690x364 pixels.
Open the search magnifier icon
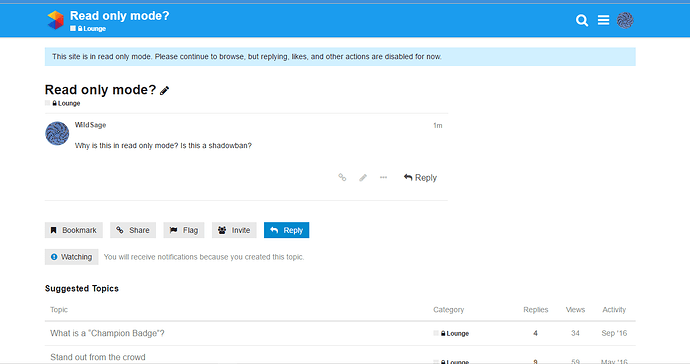pyautogui.click(x=582, y=20)
